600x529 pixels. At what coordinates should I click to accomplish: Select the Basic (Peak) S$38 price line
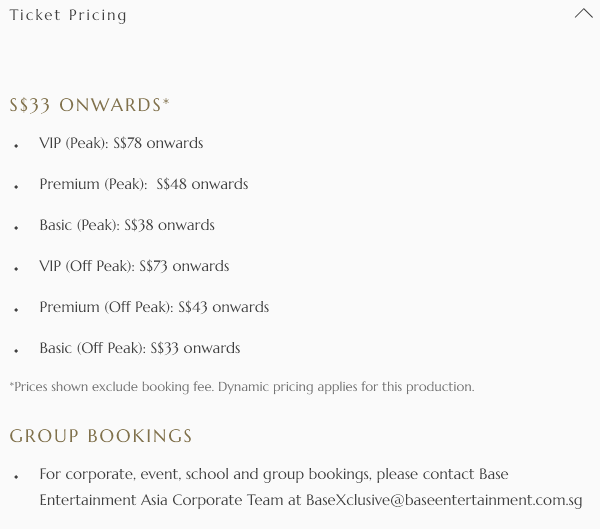[127, 225]
